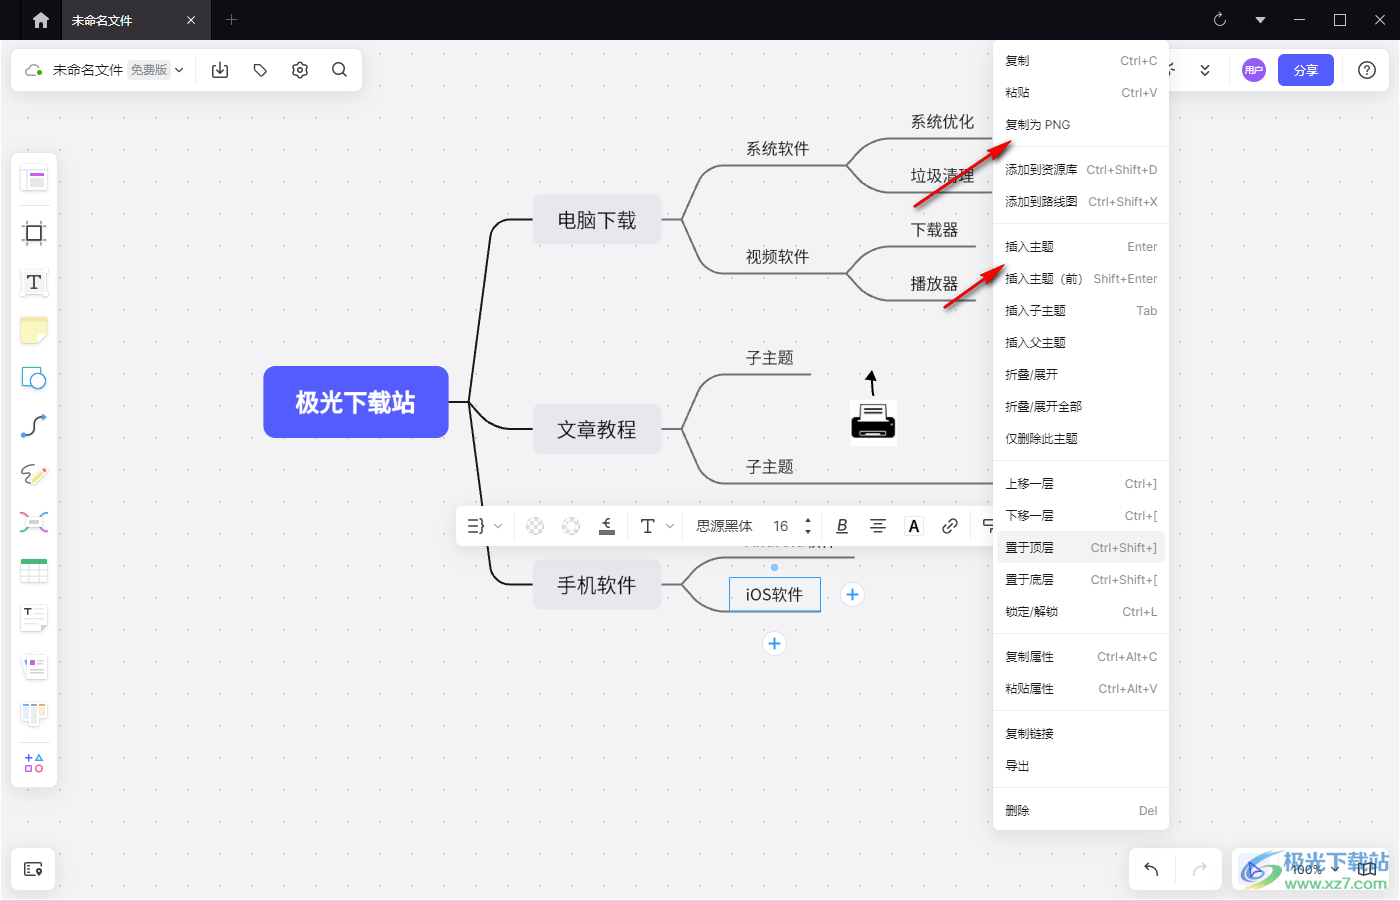Select 插入子主题 menu item
The width and height of the screenshot is (1400, 900).
coord(1081,311)
